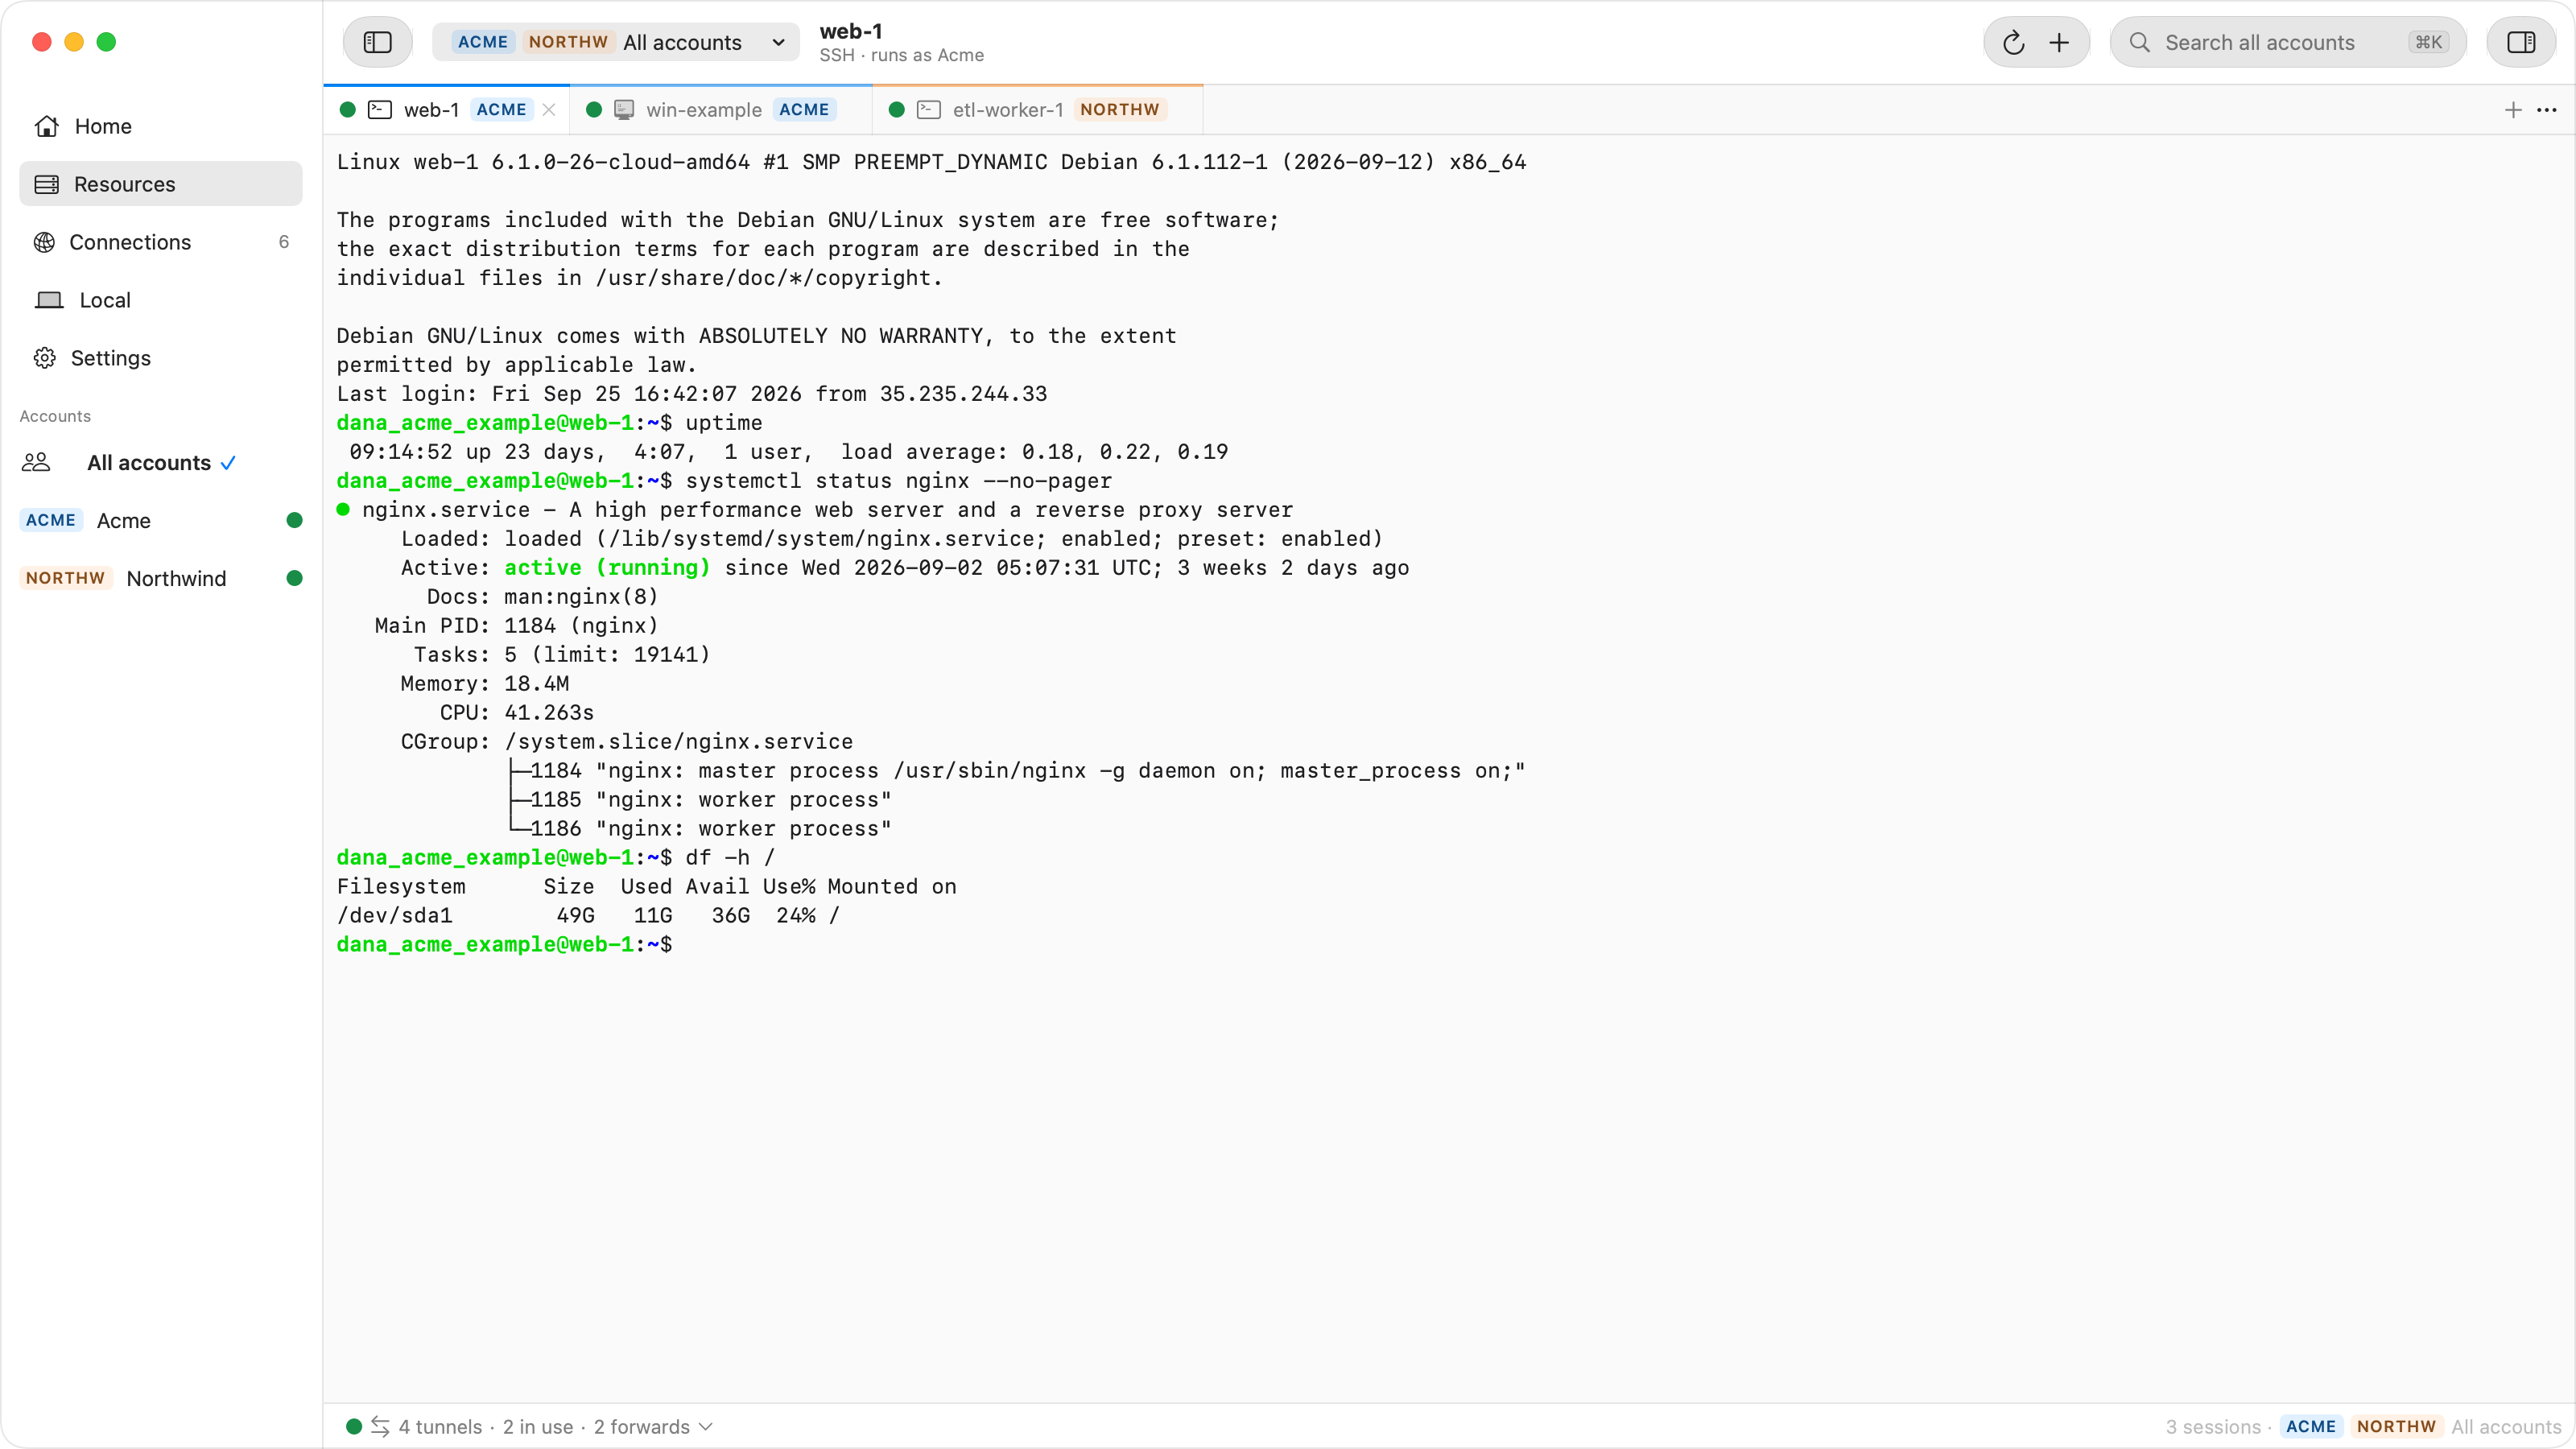Click the Accounts section header in the sidebar
The image size is (2576, 1449).
pos(55,416)
